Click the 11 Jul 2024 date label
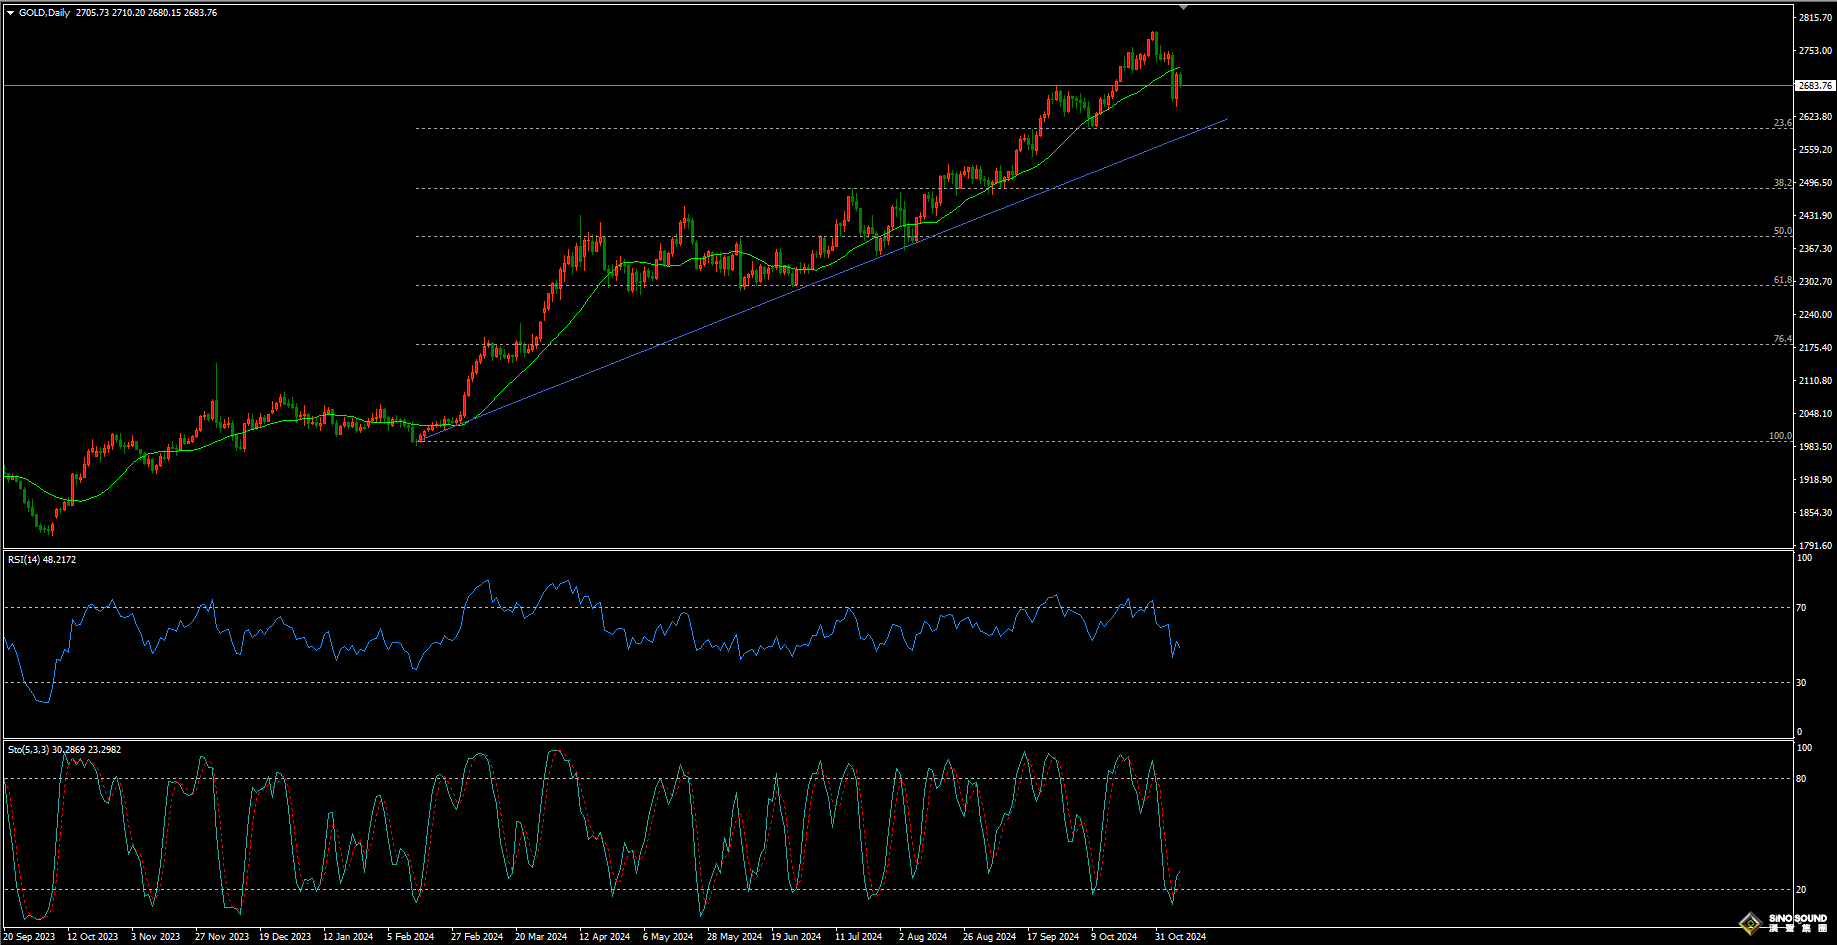1837x945 pixels. pyautogui.click(x=859, y=937)
